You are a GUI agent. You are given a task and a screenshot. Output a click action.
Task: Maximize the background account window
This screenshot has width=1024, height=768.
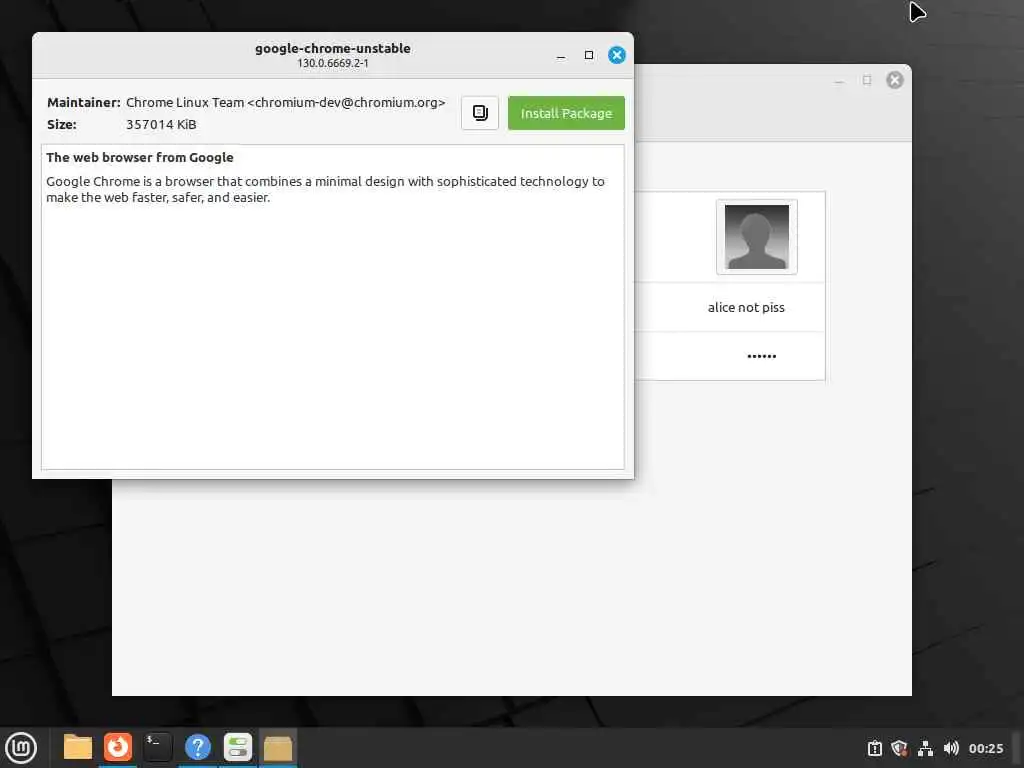867,80
